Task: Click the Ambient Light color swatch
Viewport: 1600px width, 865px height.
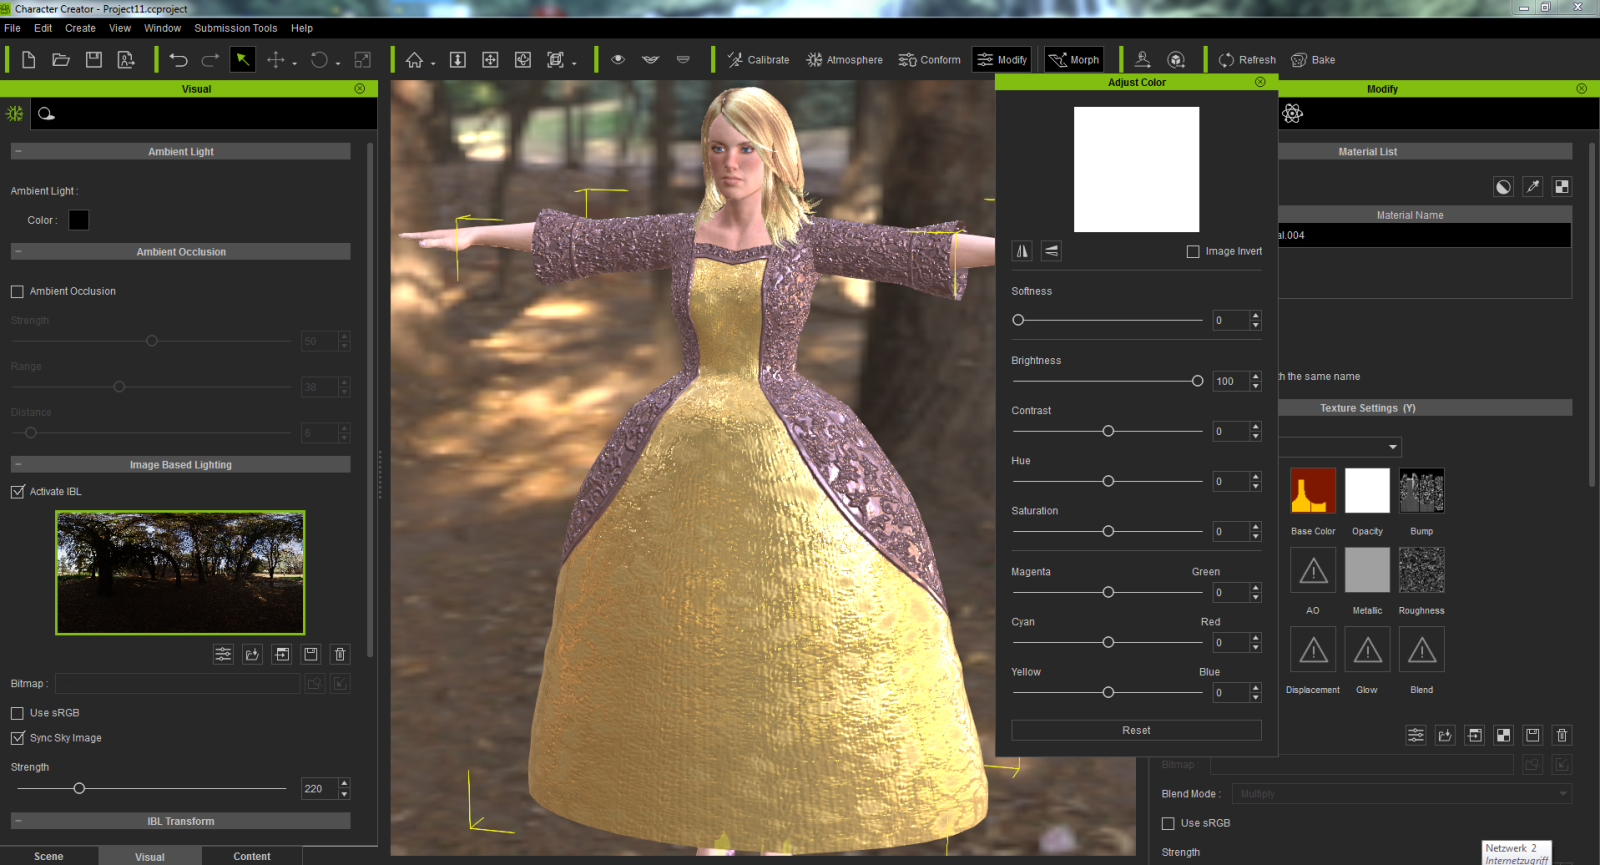Action: coord(79,220)
